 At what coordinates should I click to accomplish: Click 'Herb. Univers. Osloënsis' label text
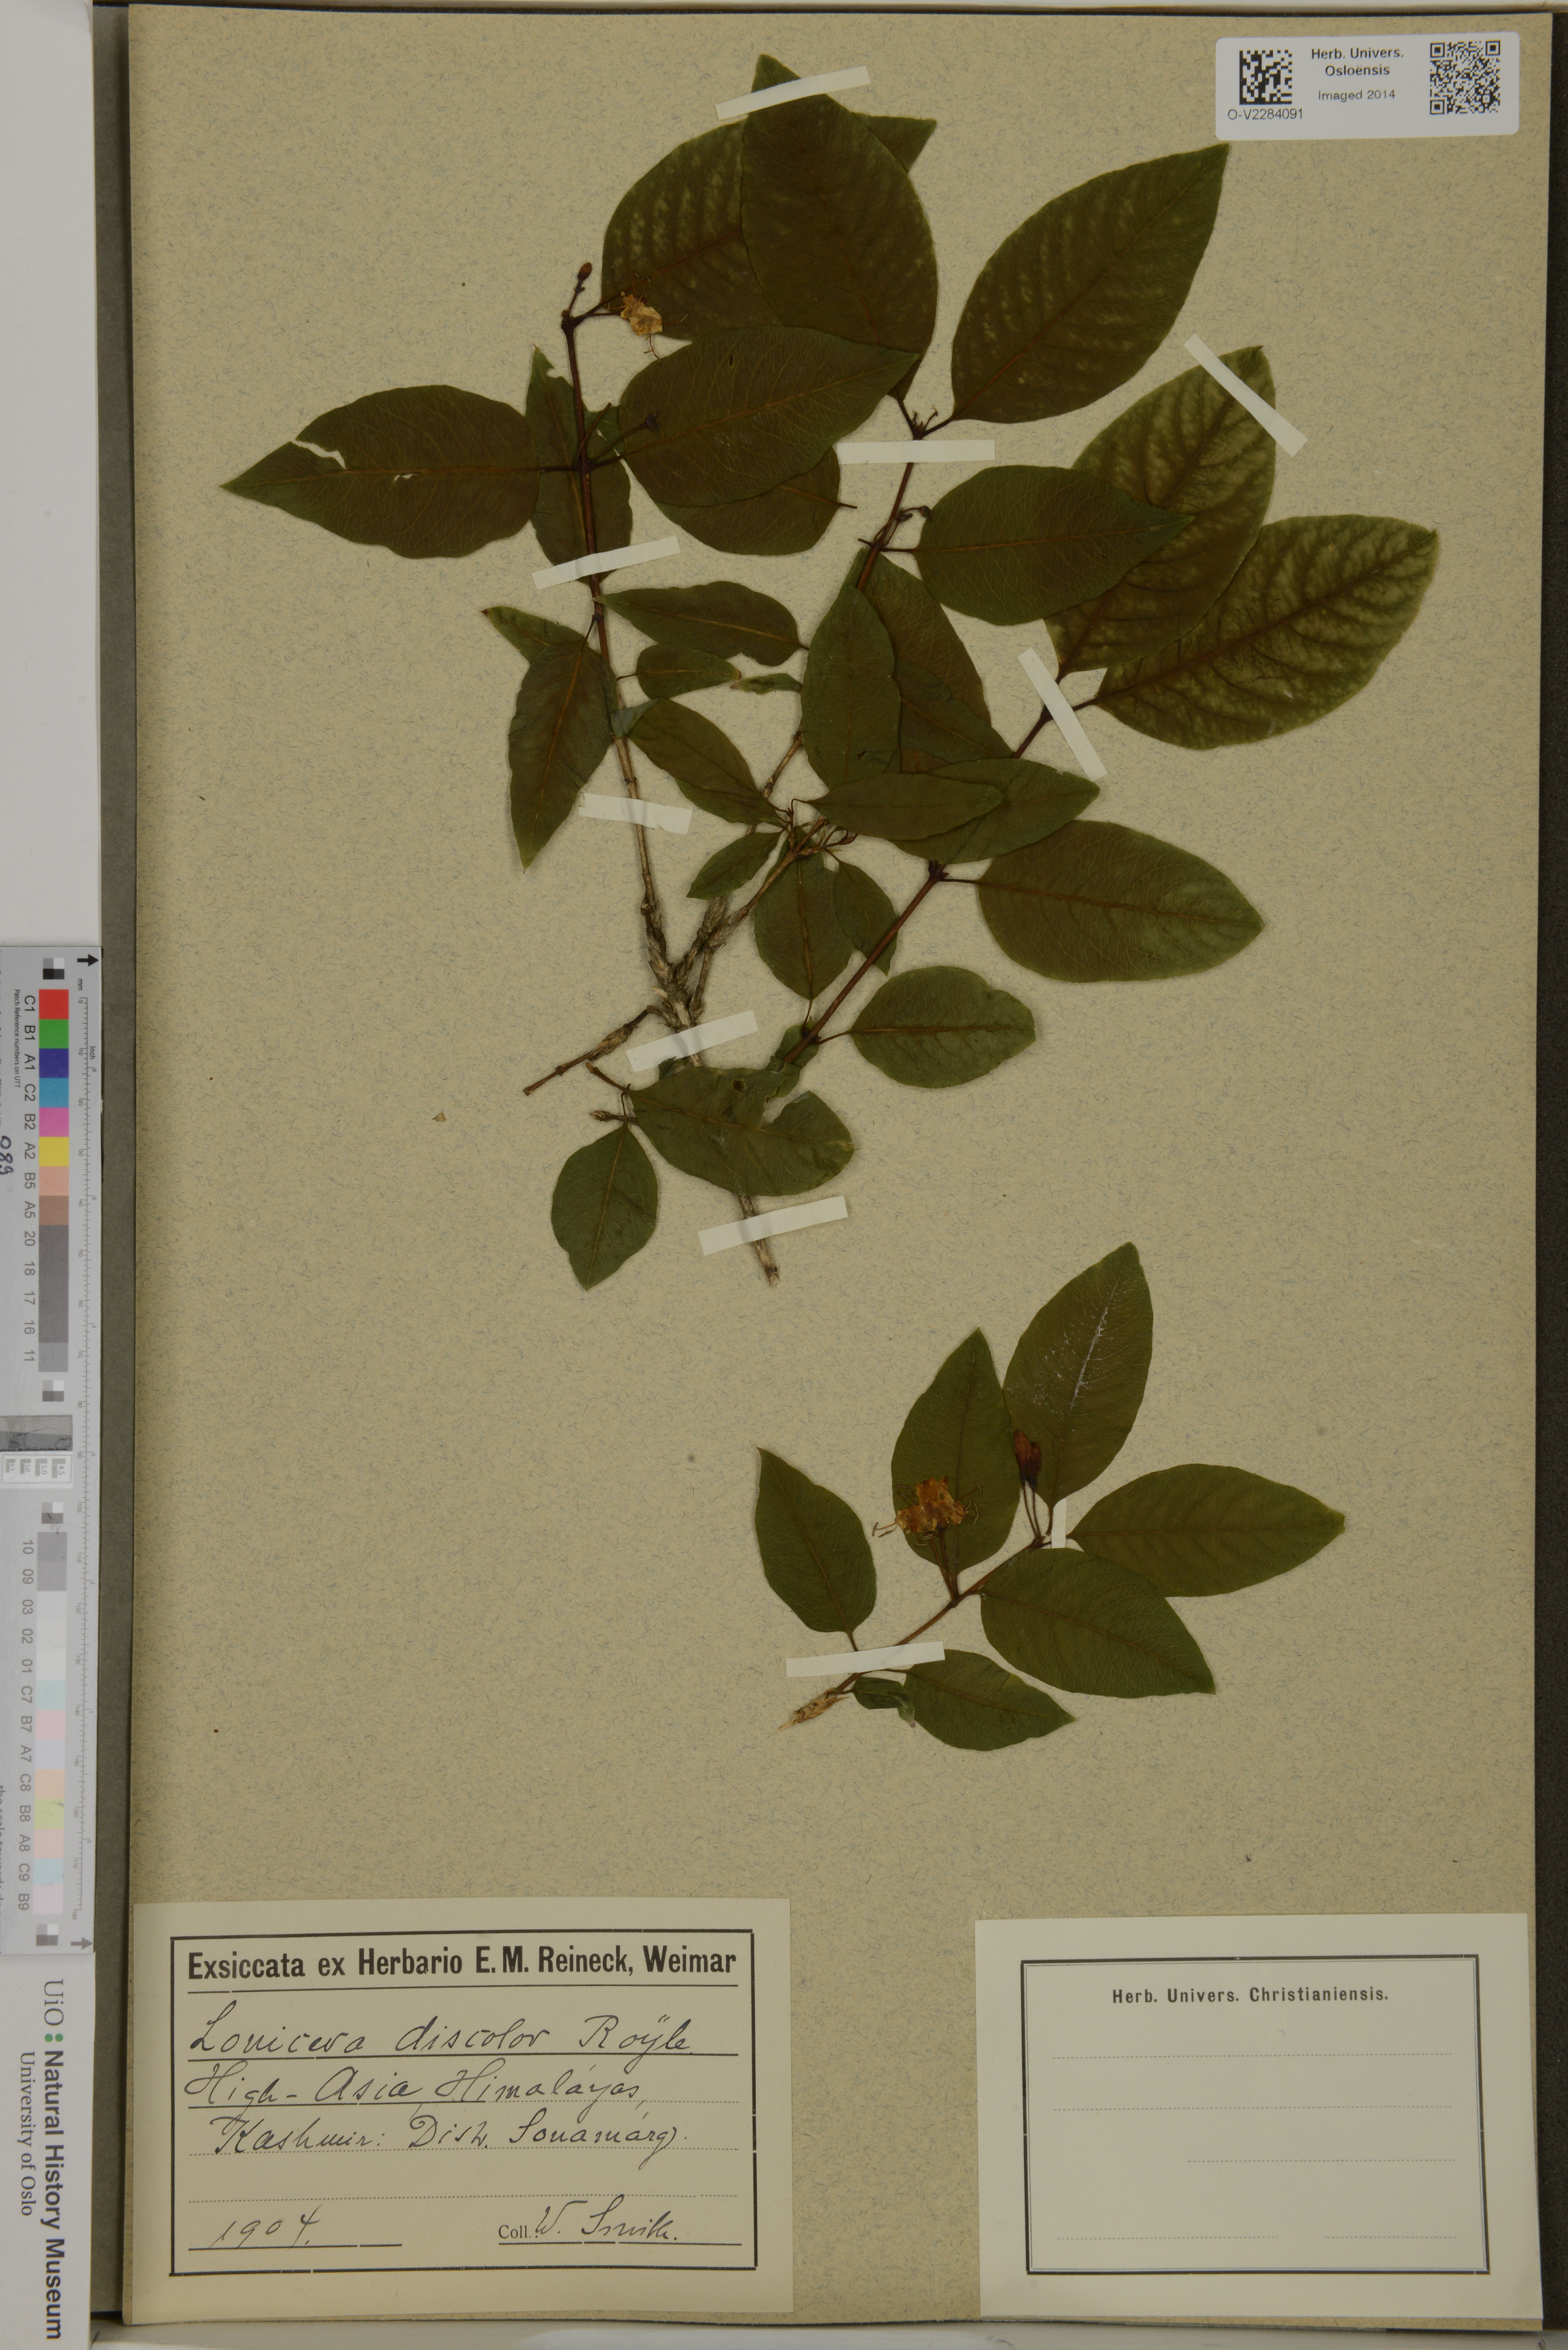[1357, 62]
